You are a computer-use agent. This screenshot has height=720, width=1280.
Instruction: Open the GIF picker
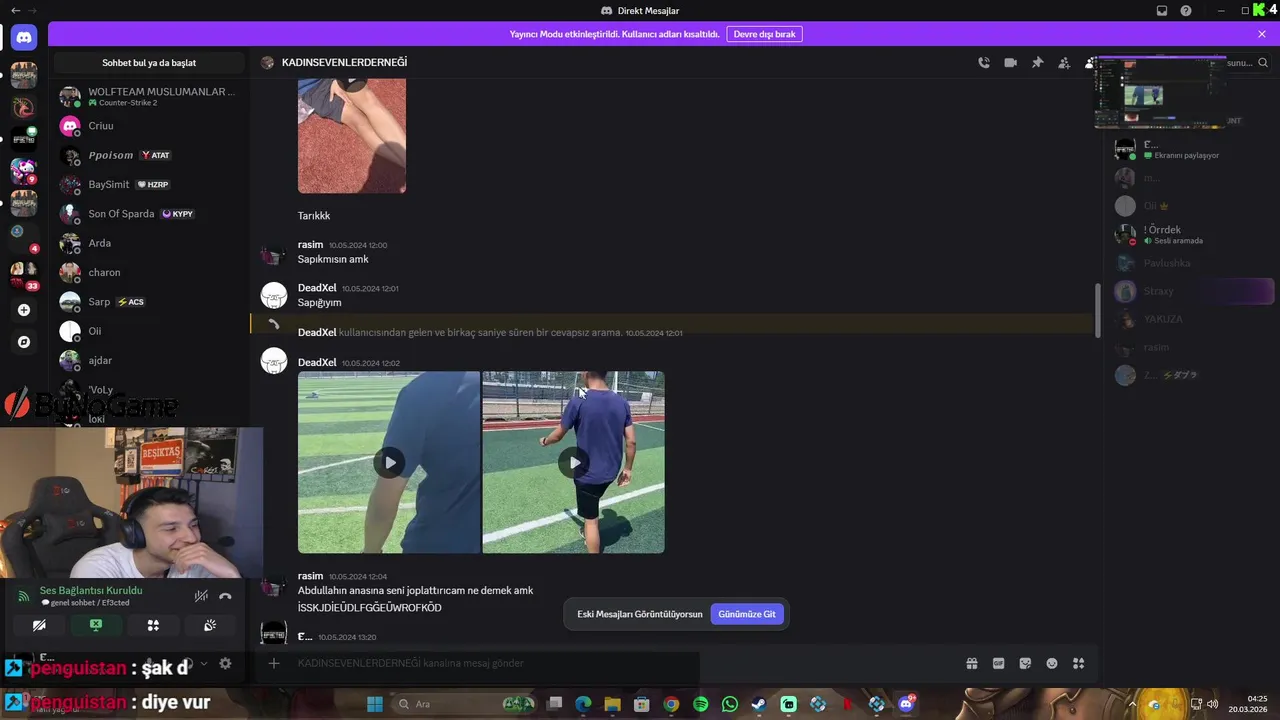pyautogui.click(x=998, y=663)
